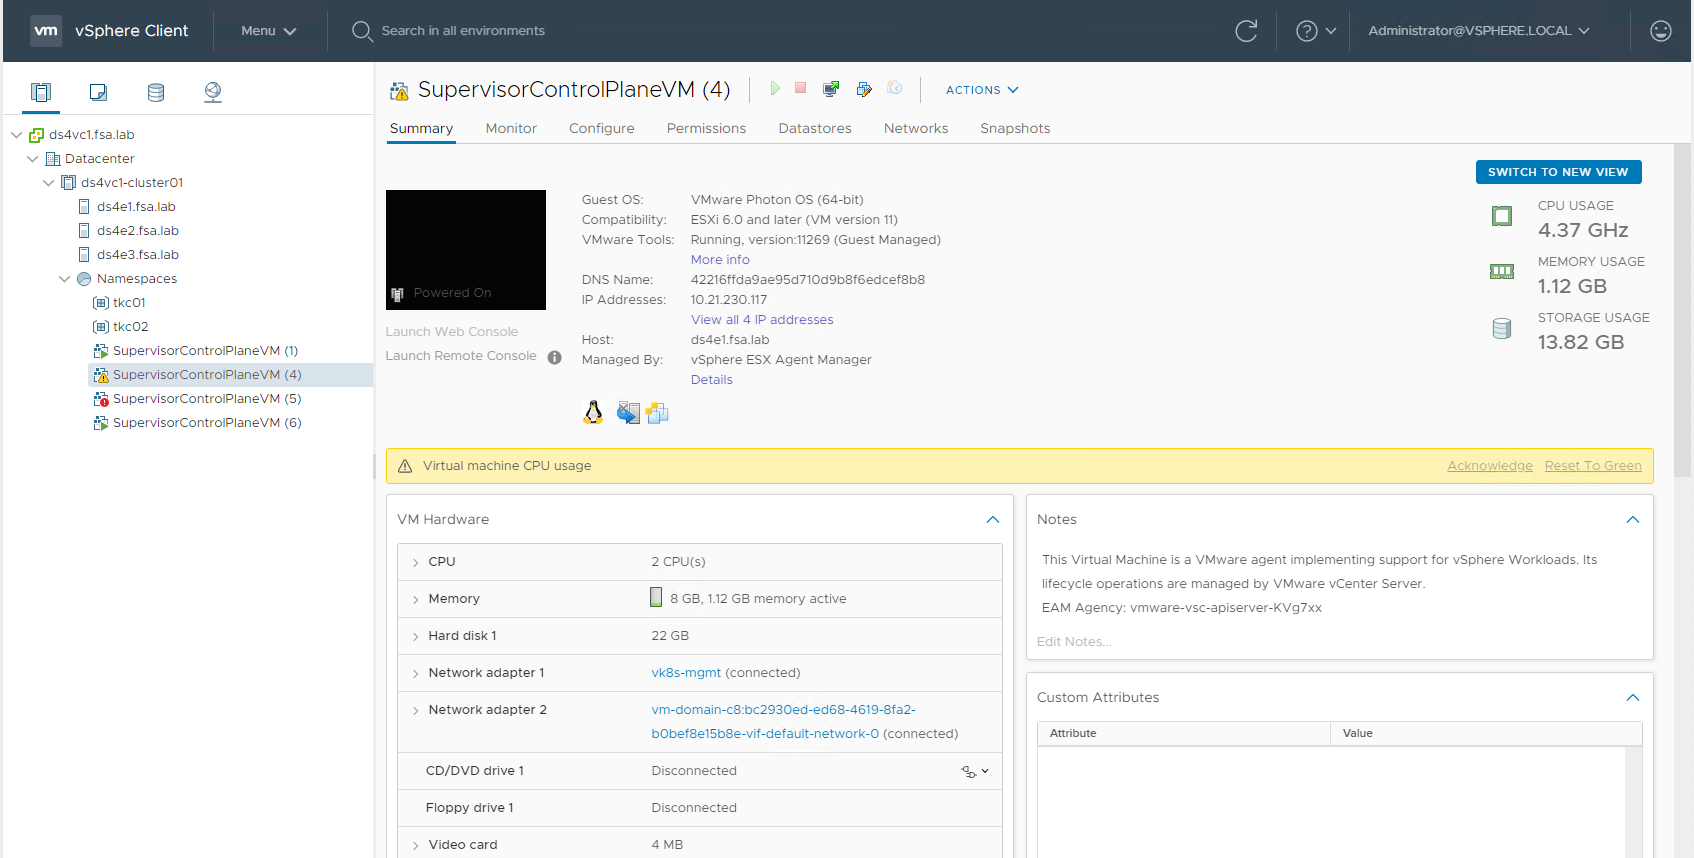Screen dimensions: 1694x858
Task: Expand the CPU hardware row
Action: tap(415, 563)
